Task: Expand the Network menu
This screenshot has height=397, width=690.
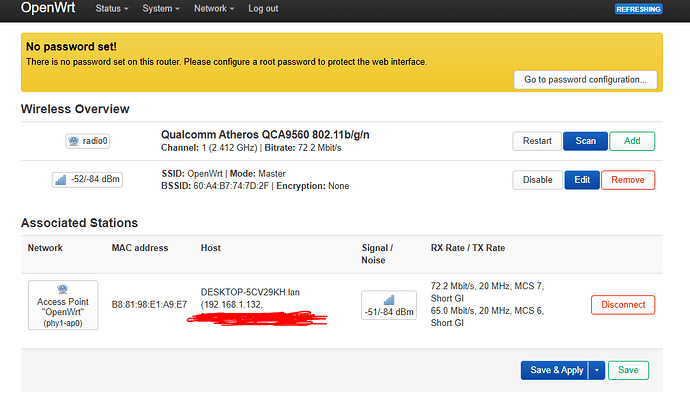Action: pos(214,9)
